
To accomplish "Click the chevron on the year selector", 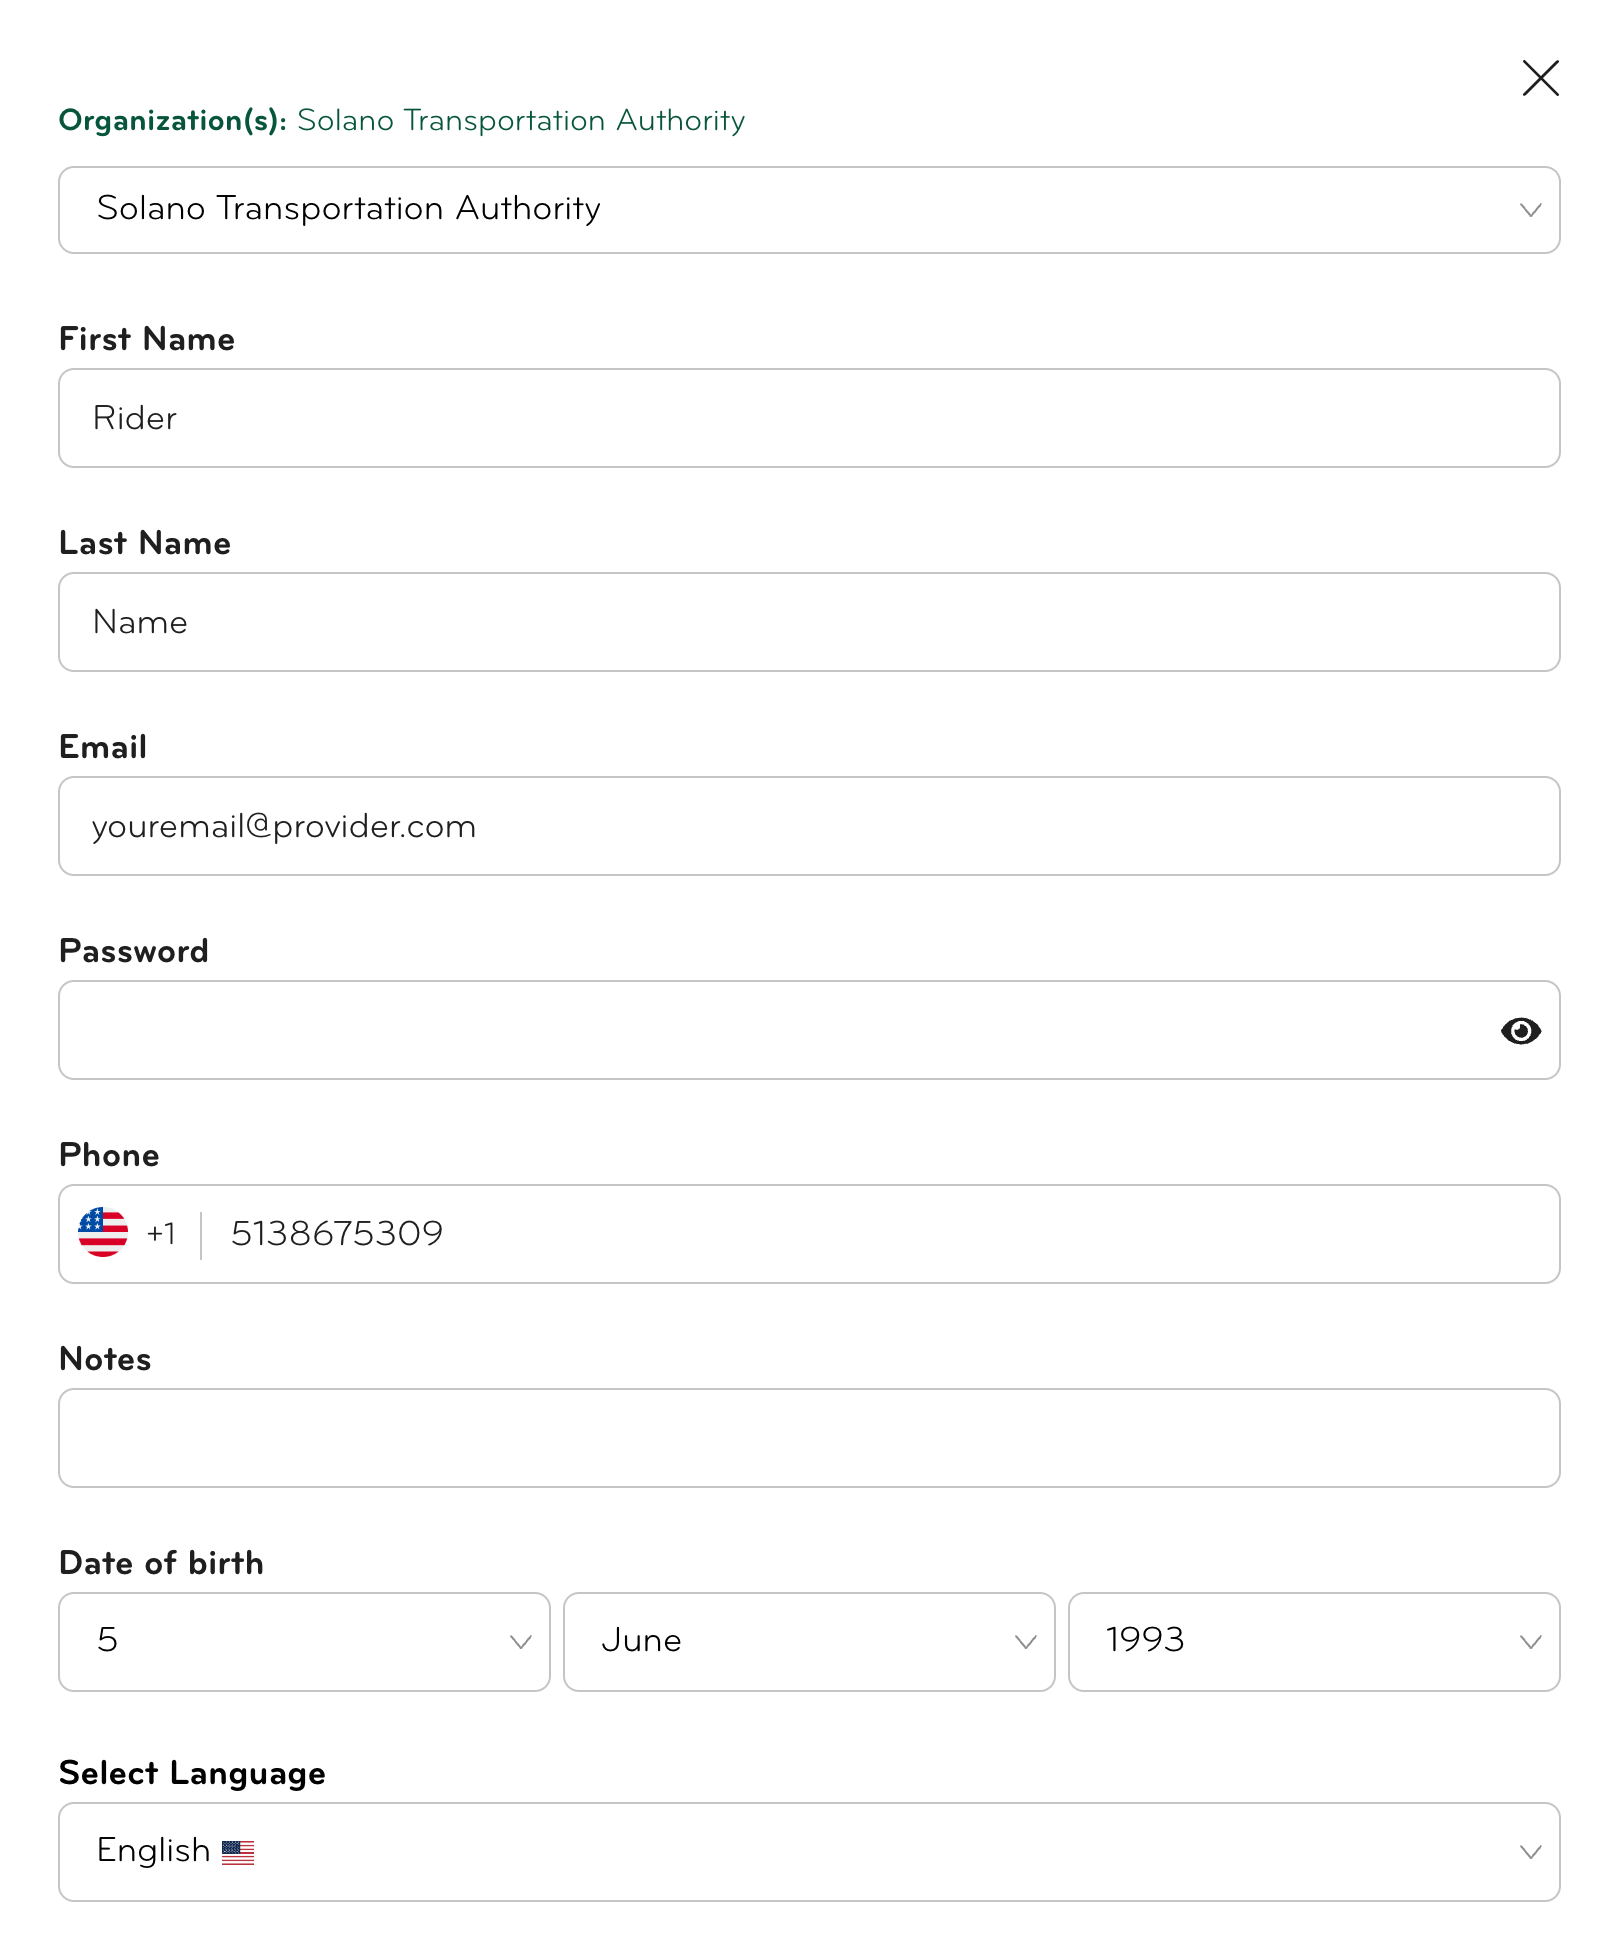I will click(x=1530, y=1642).
